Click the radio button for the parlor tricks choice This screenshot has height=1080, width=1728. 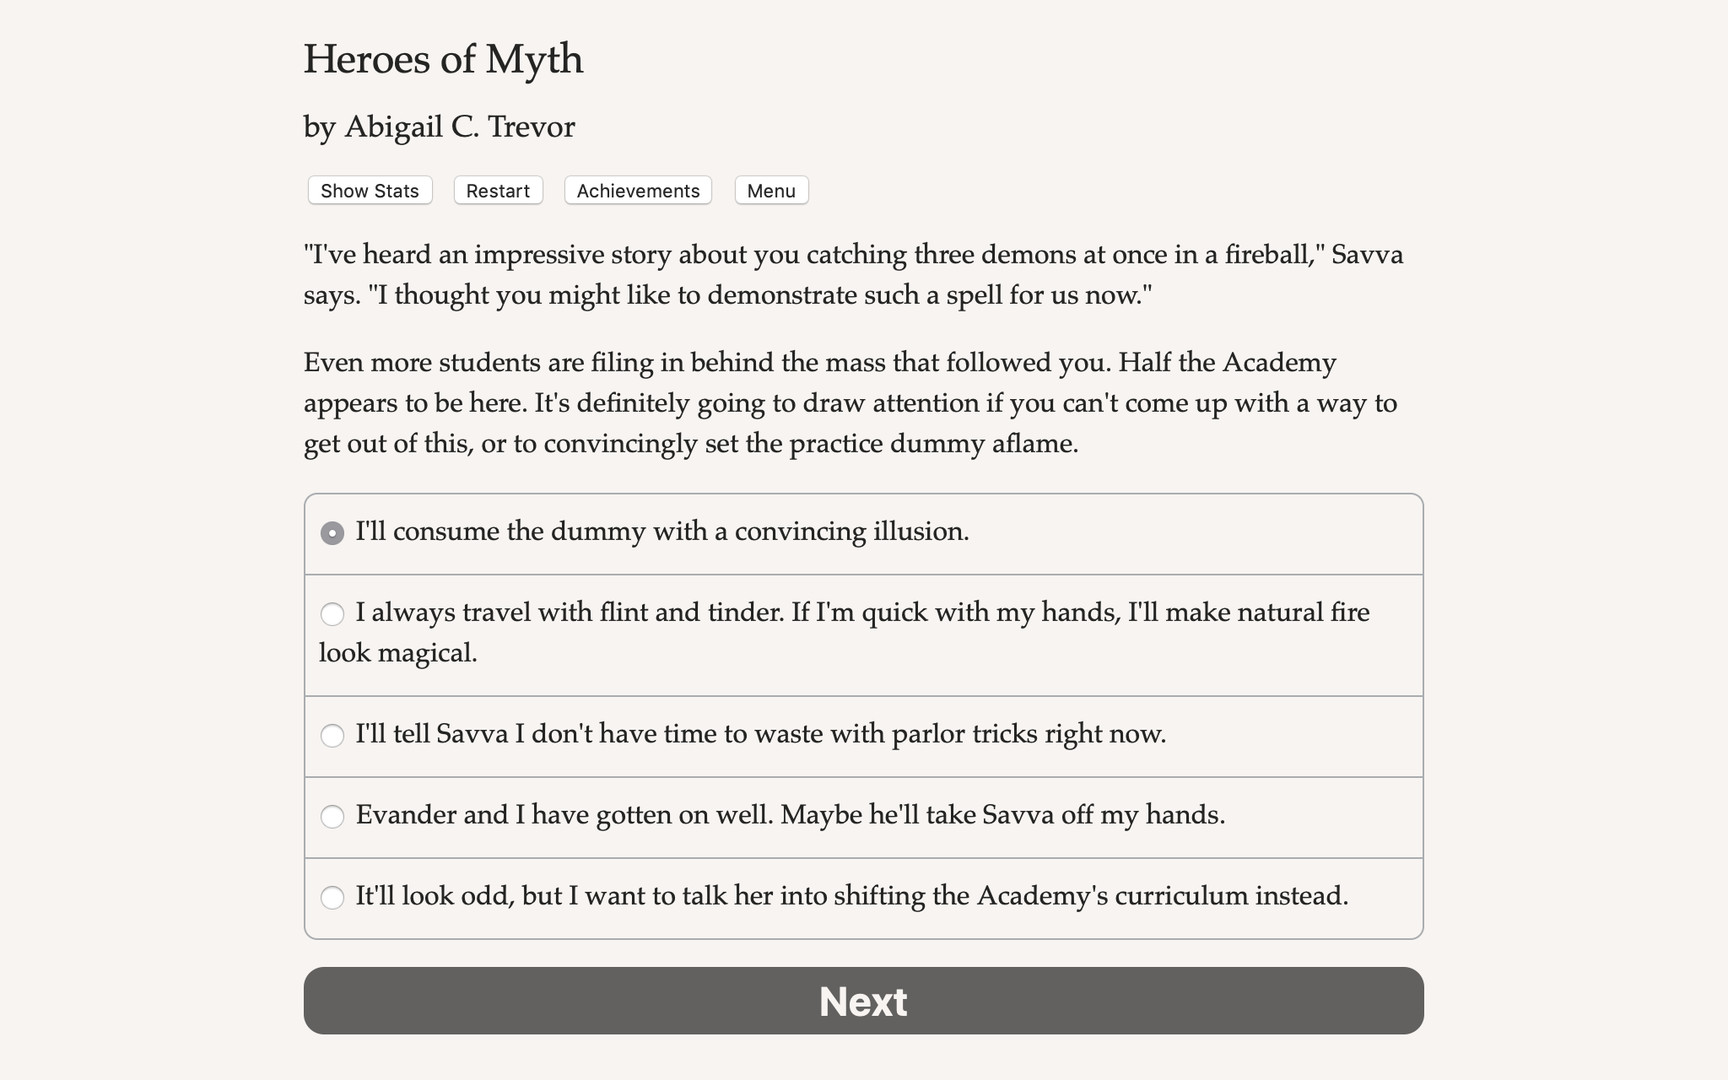331,735
